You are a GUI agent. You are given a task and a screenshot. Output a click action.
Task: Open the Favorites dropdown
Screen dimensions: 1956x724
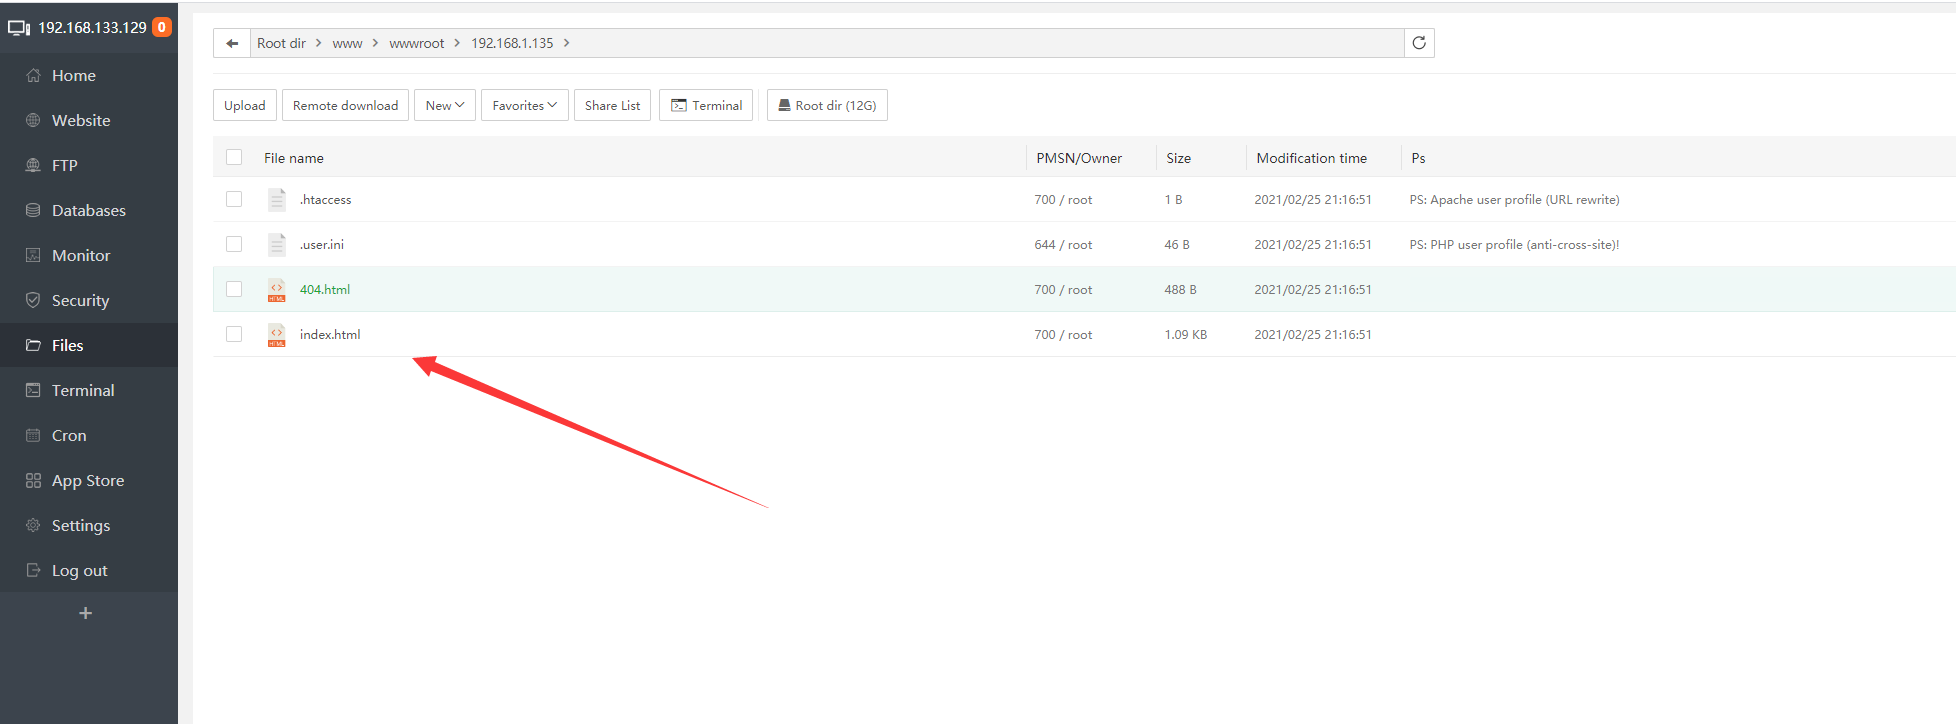525,105
